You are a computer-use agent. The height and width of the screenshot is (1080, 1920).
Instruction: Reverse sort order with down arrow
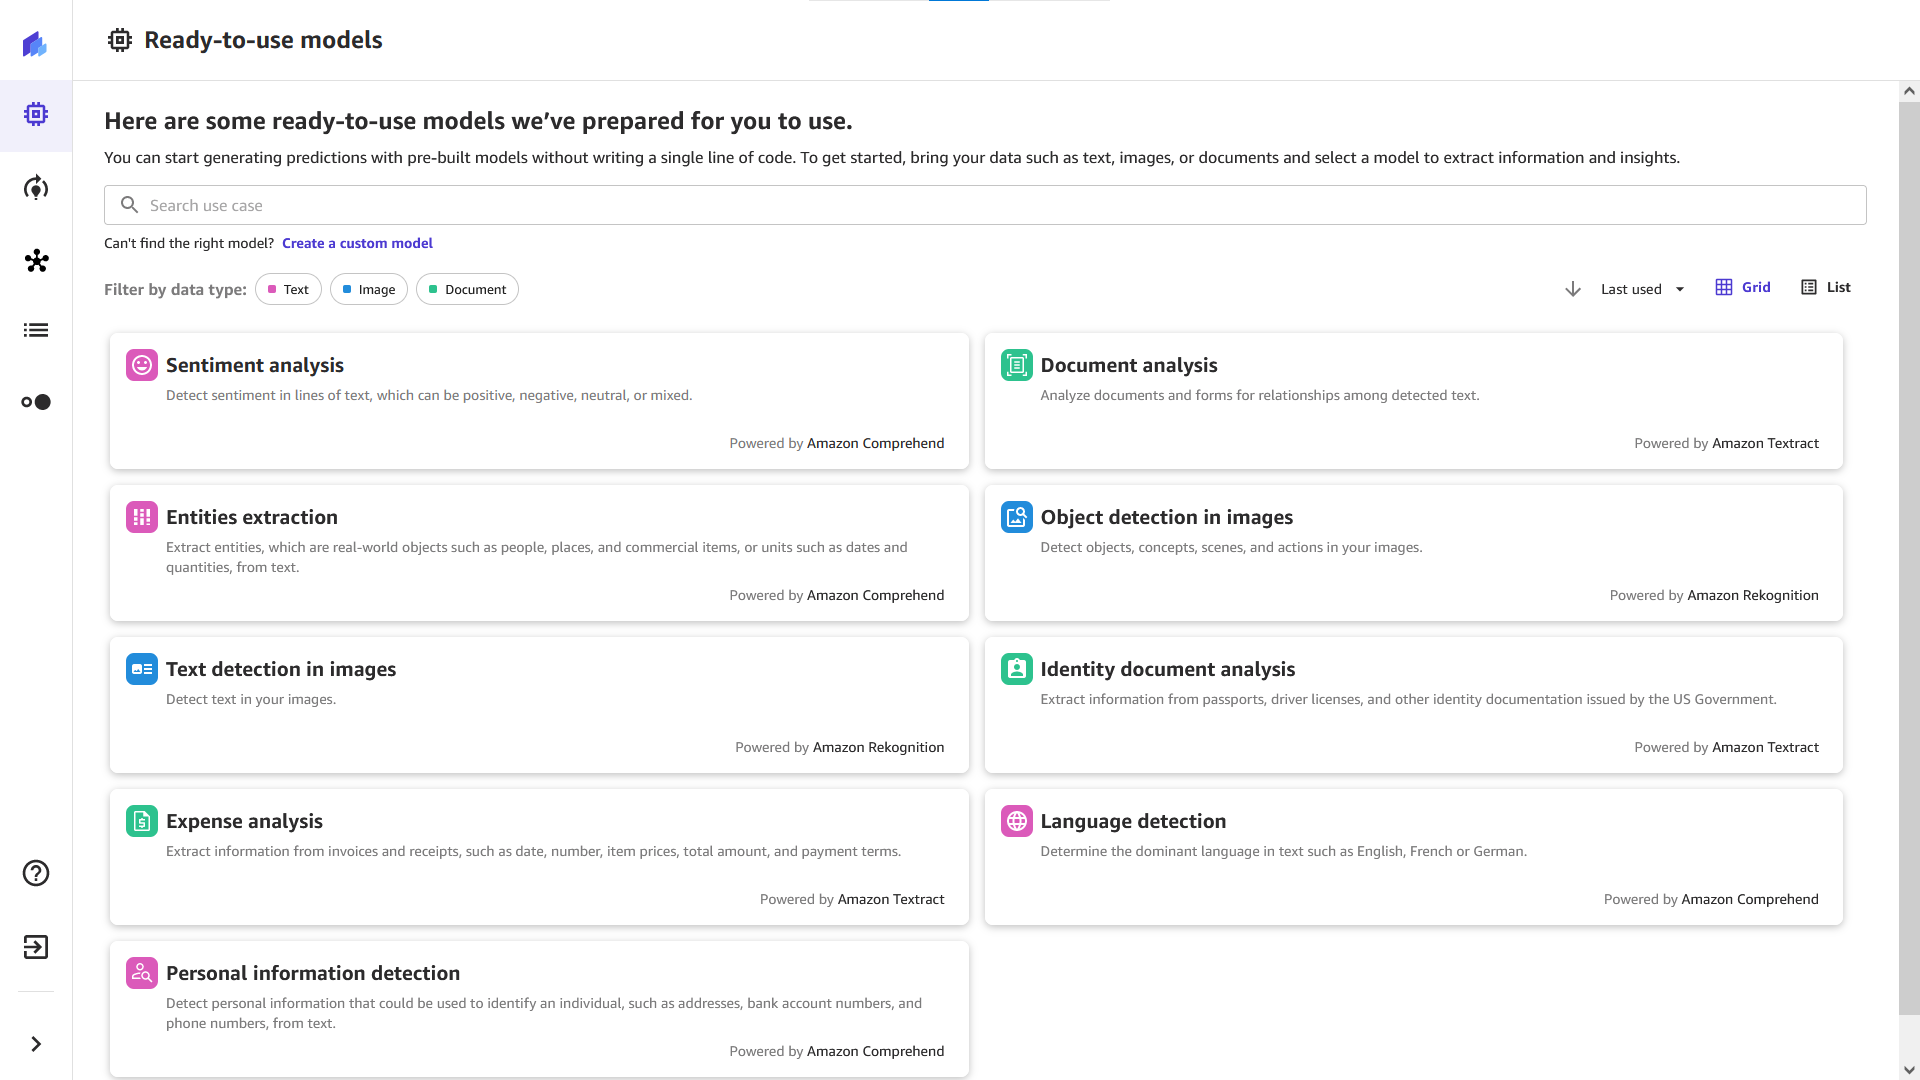[x=1572, y=289]
